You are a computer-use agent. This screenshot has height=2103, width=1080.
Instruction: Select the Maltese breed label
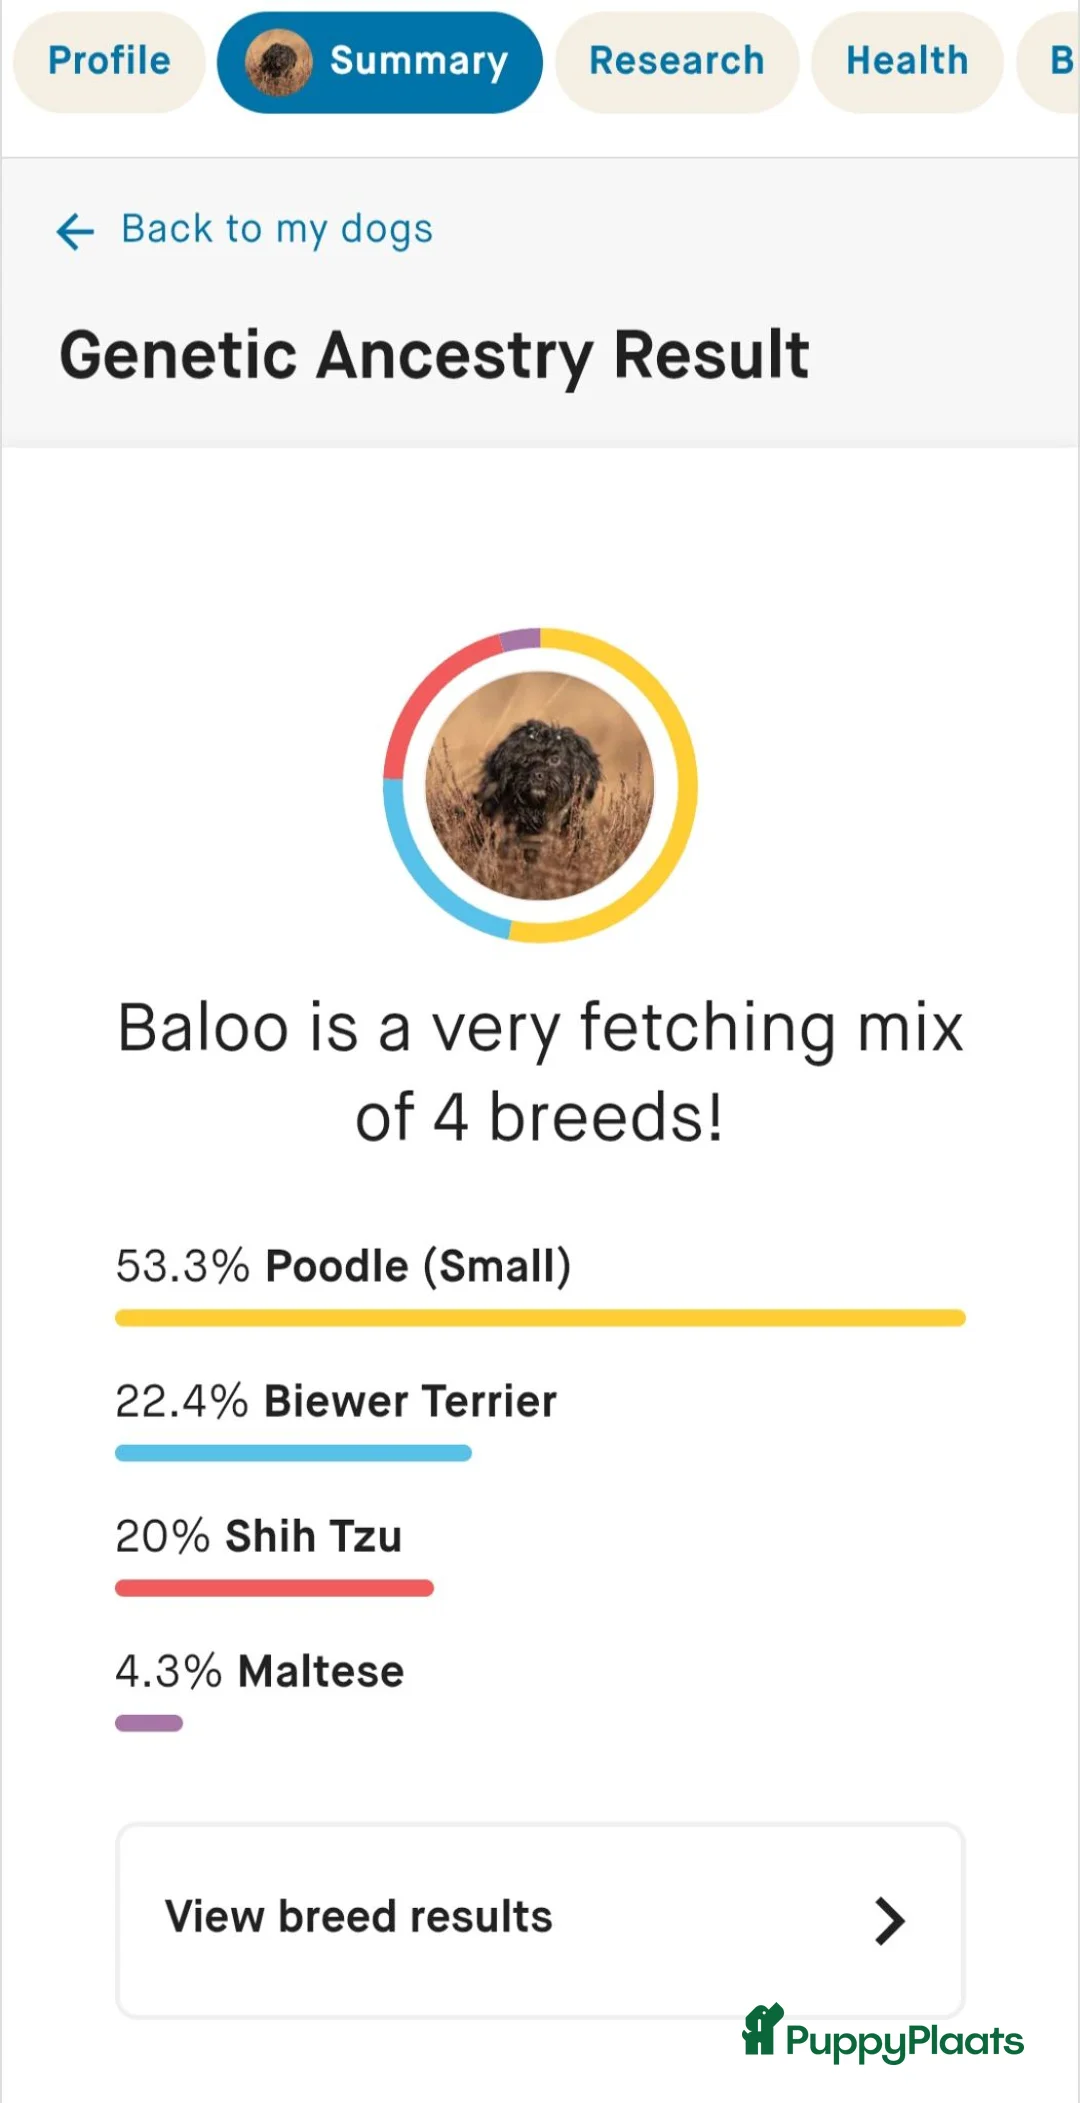321,1671
